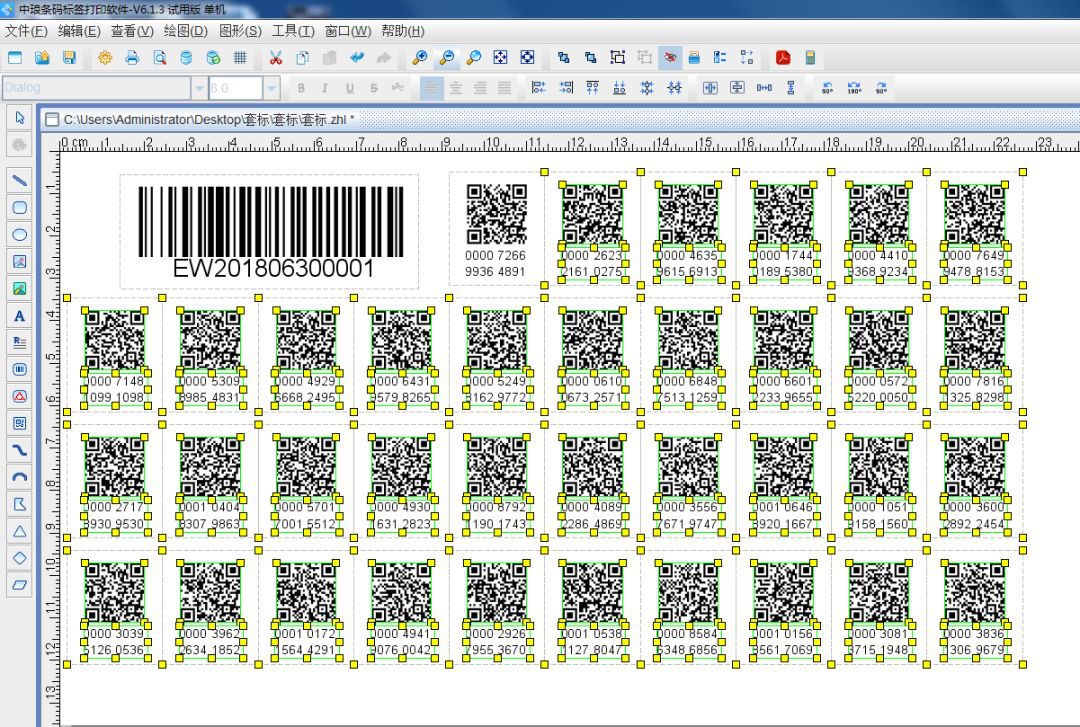Select the straight line drawing tool
This screenshot has width=1080, height=727.
(x=19, y=181)
